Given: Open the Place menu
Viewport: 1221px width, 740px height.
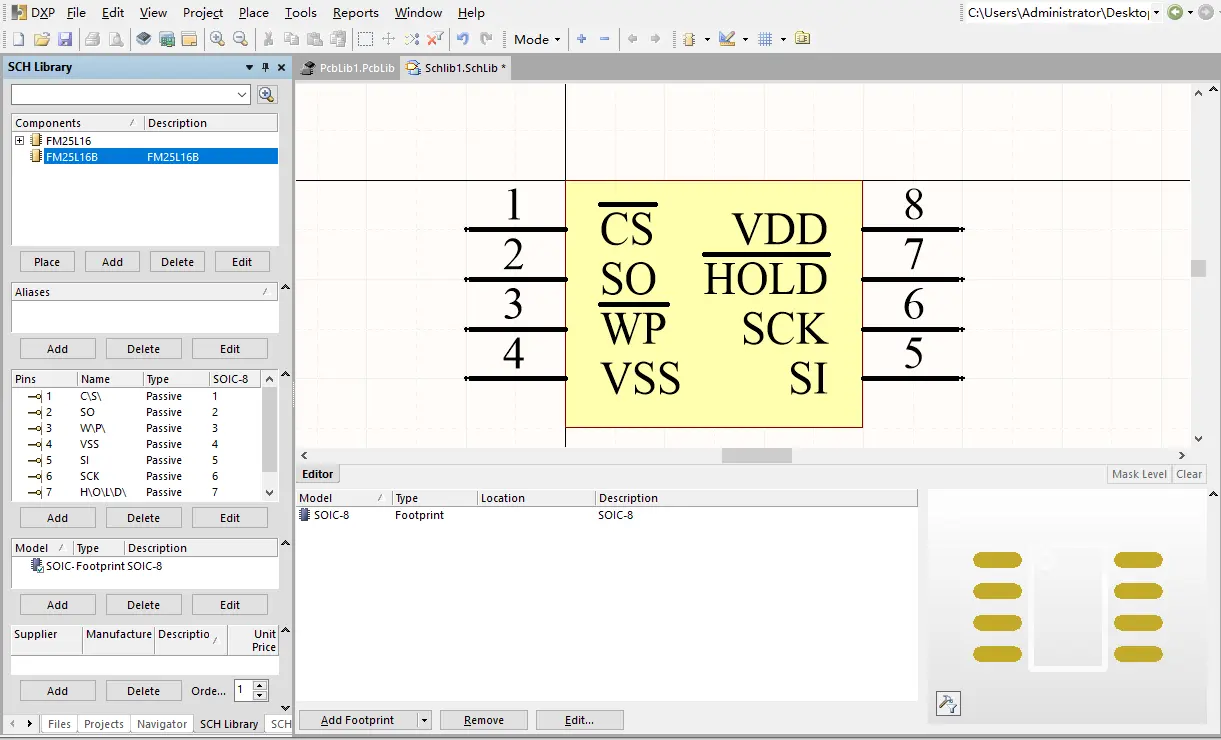Looking at the screenshot, I should point(253,12).
